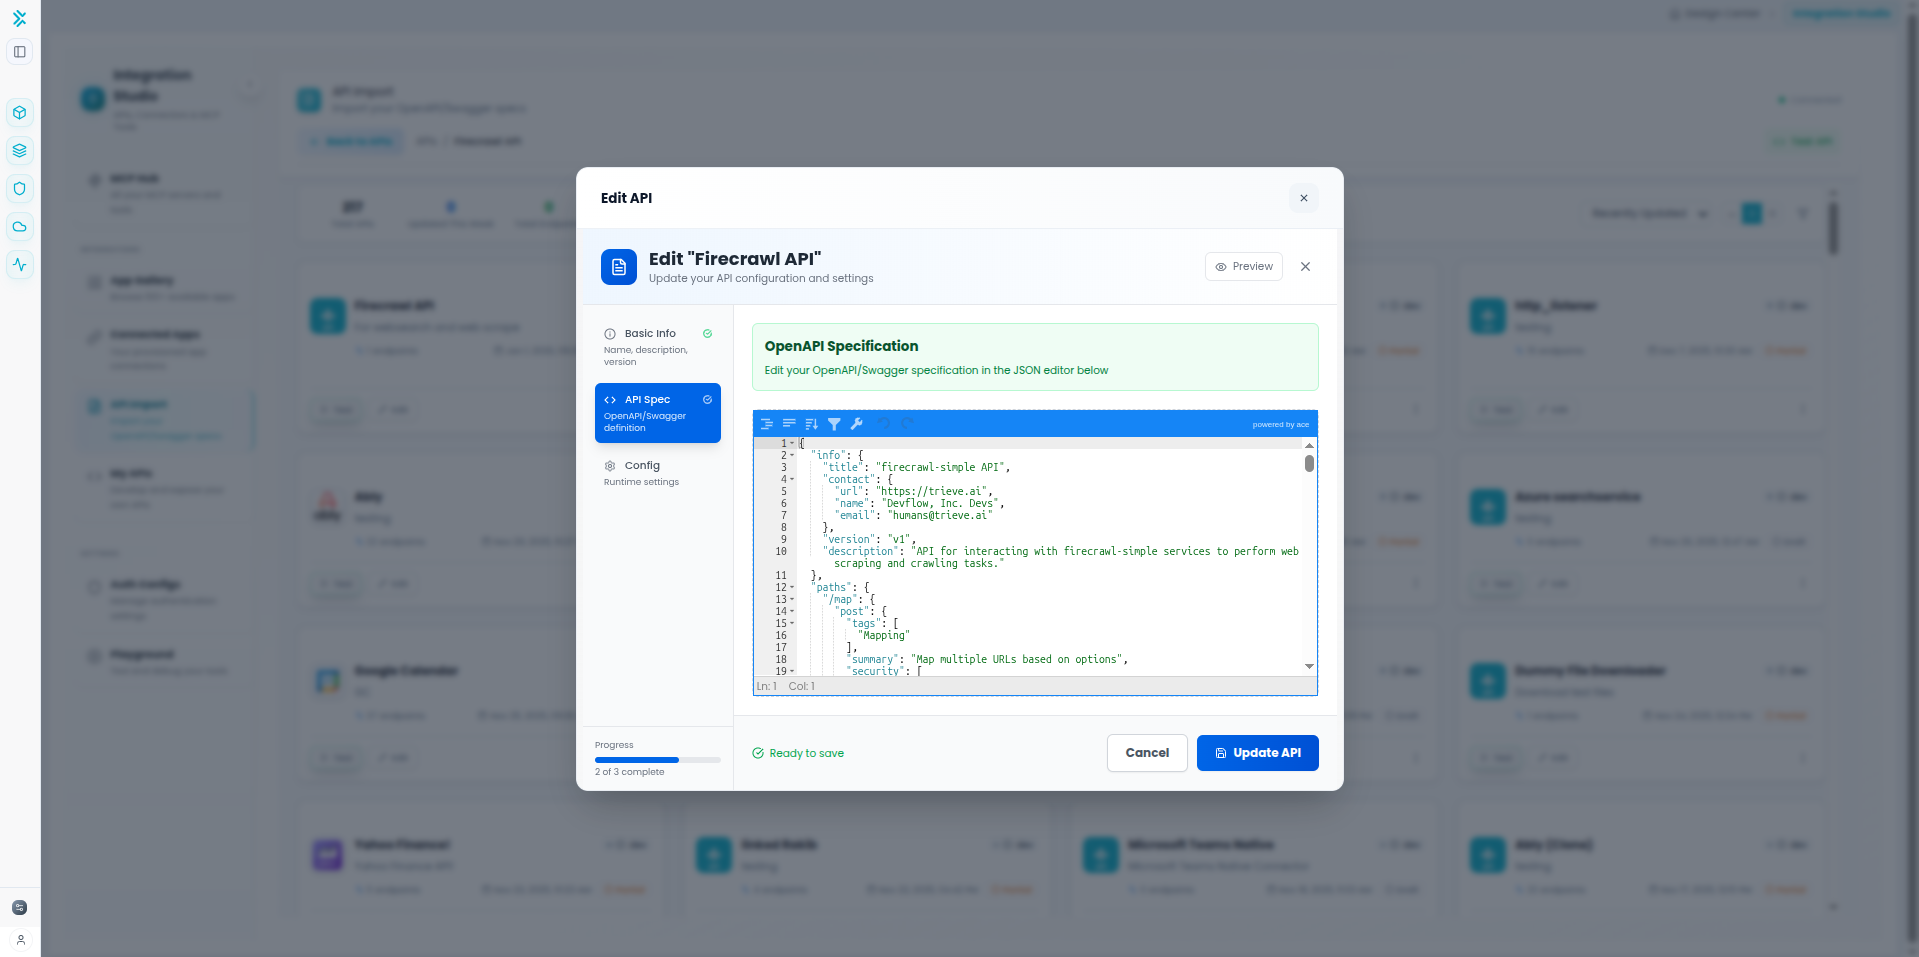Screen dimensions: 1919x957
Task: Click the filter funnel icon in editor toolbar
Action: tap(834, 424)
